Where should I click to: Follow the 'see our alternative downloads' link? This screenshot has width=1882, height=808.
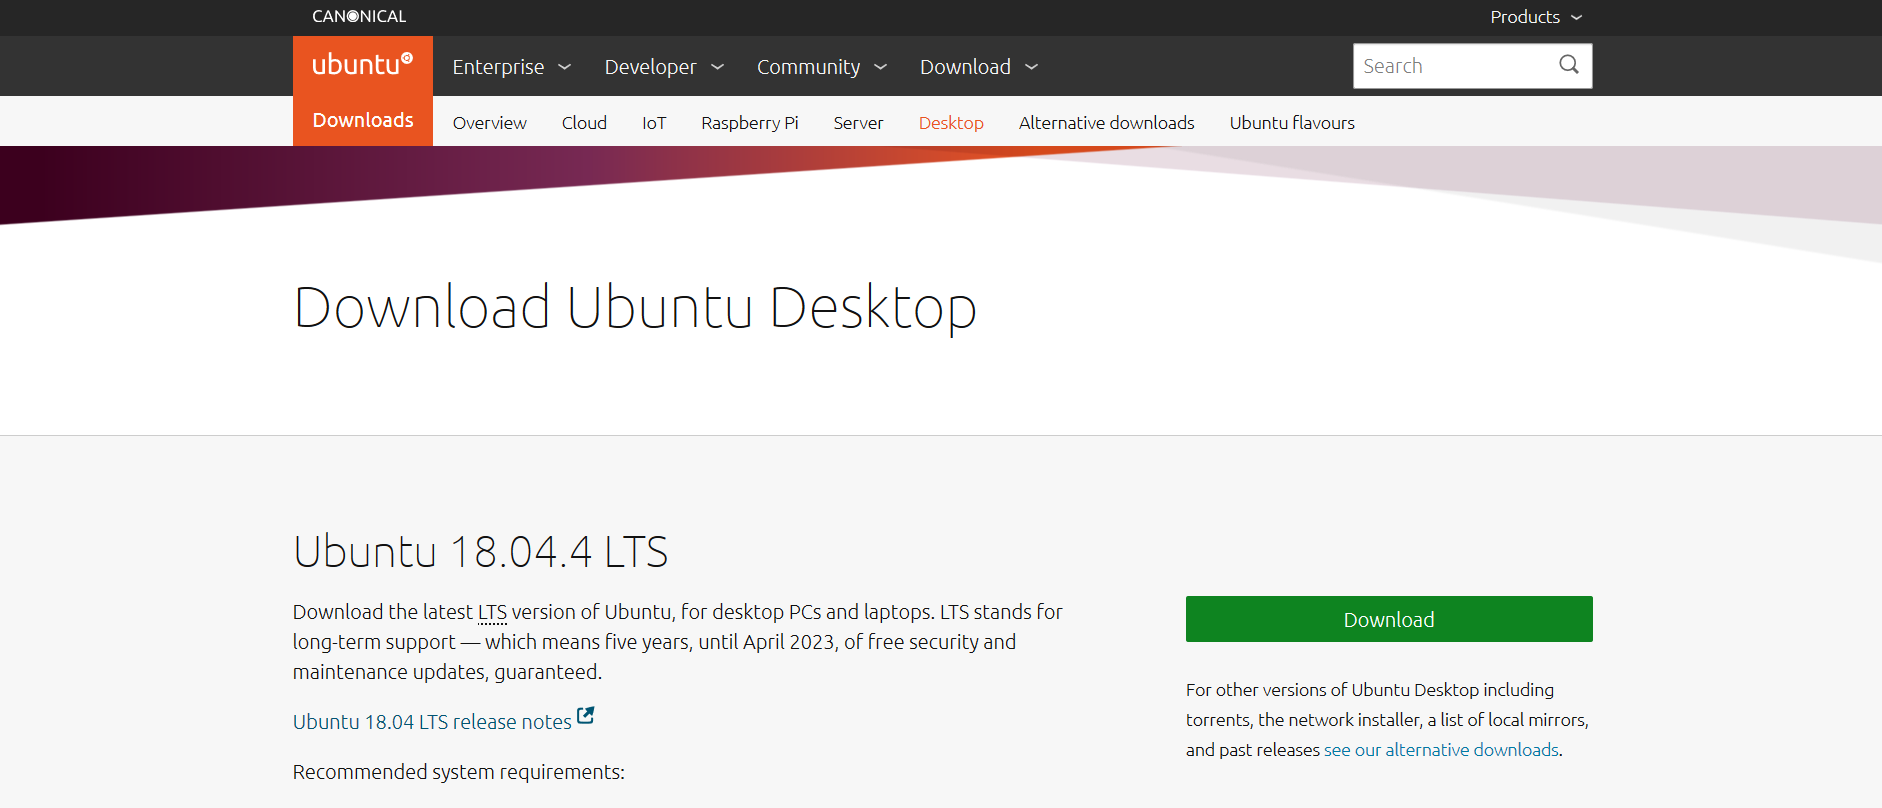pos(1441,750)
